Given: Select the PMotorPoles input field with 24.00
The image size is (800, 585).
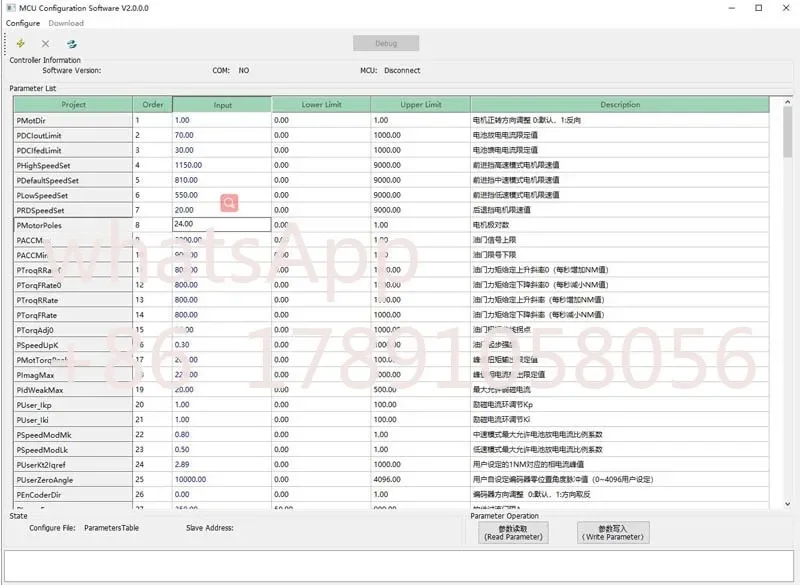Looking at the screenshot, I should pyautogui.click(x=222, y=224).
